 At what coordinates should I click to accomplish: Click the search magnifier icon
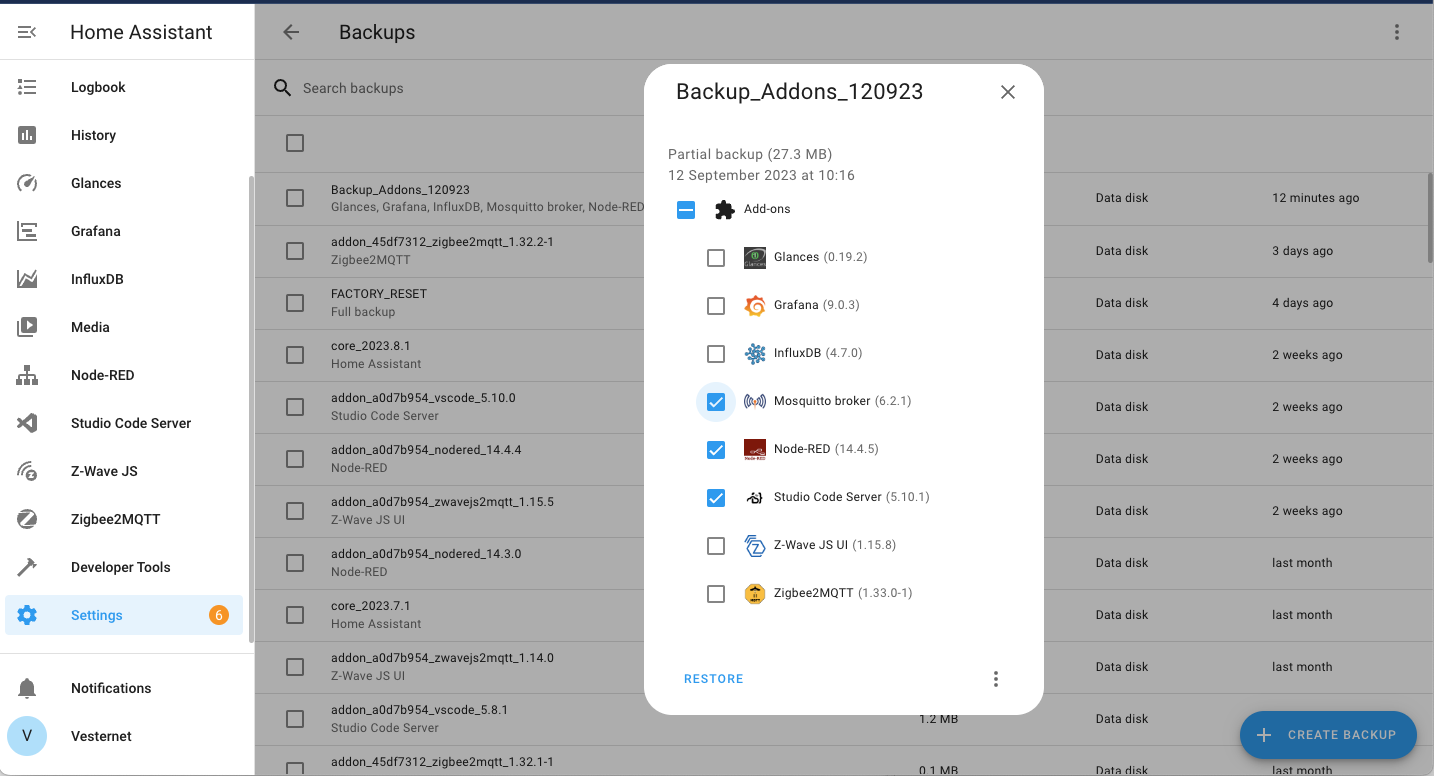pos(283,88)
